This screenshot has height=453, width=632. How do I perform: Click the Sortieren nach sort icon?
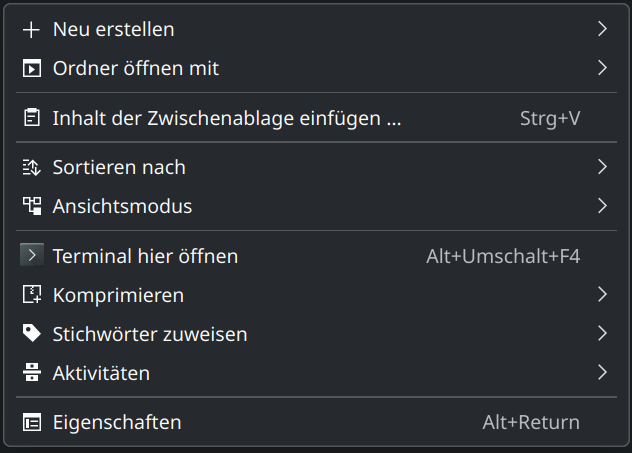[32, 167]
